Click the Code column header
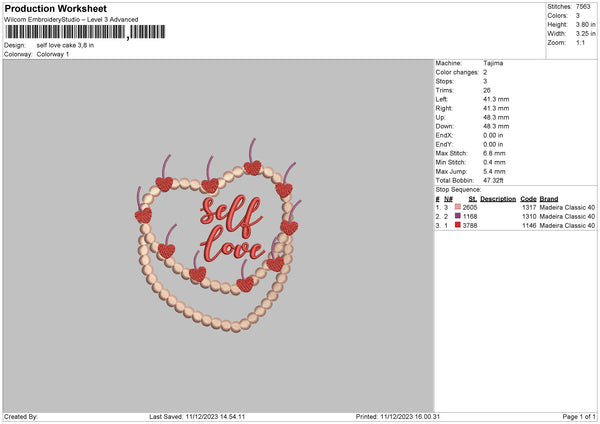The height and width of the screenshot is (424, 600). (x=528, y=199)
